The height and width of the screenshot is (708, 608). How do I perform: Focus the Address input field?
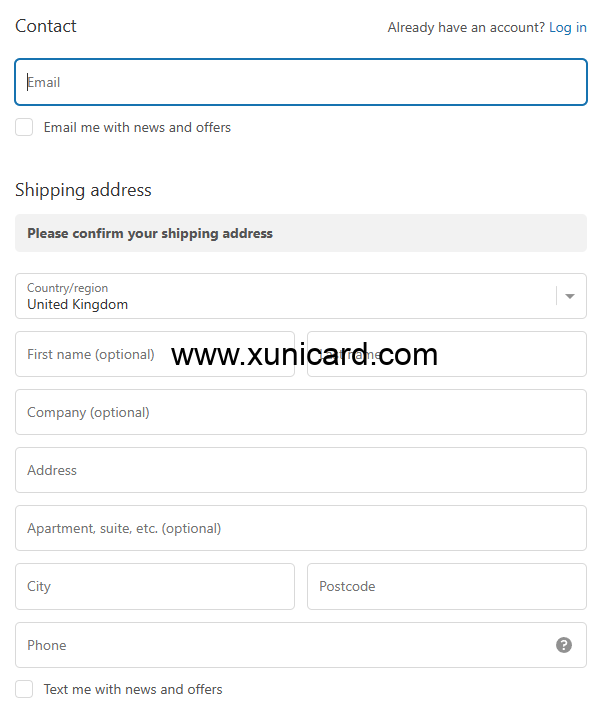[x=300, y=470]
